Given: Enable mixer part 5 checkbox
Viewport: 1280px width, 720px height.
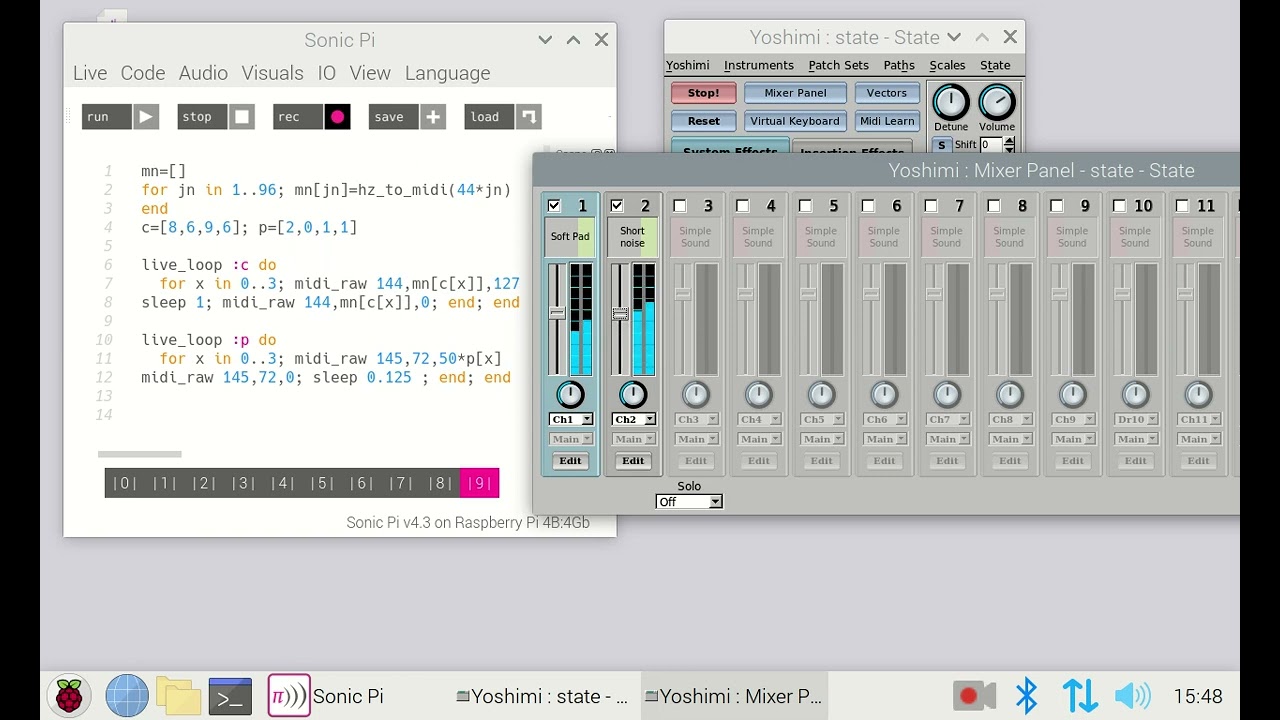Looking at the screenshot, I should [806, 206].
